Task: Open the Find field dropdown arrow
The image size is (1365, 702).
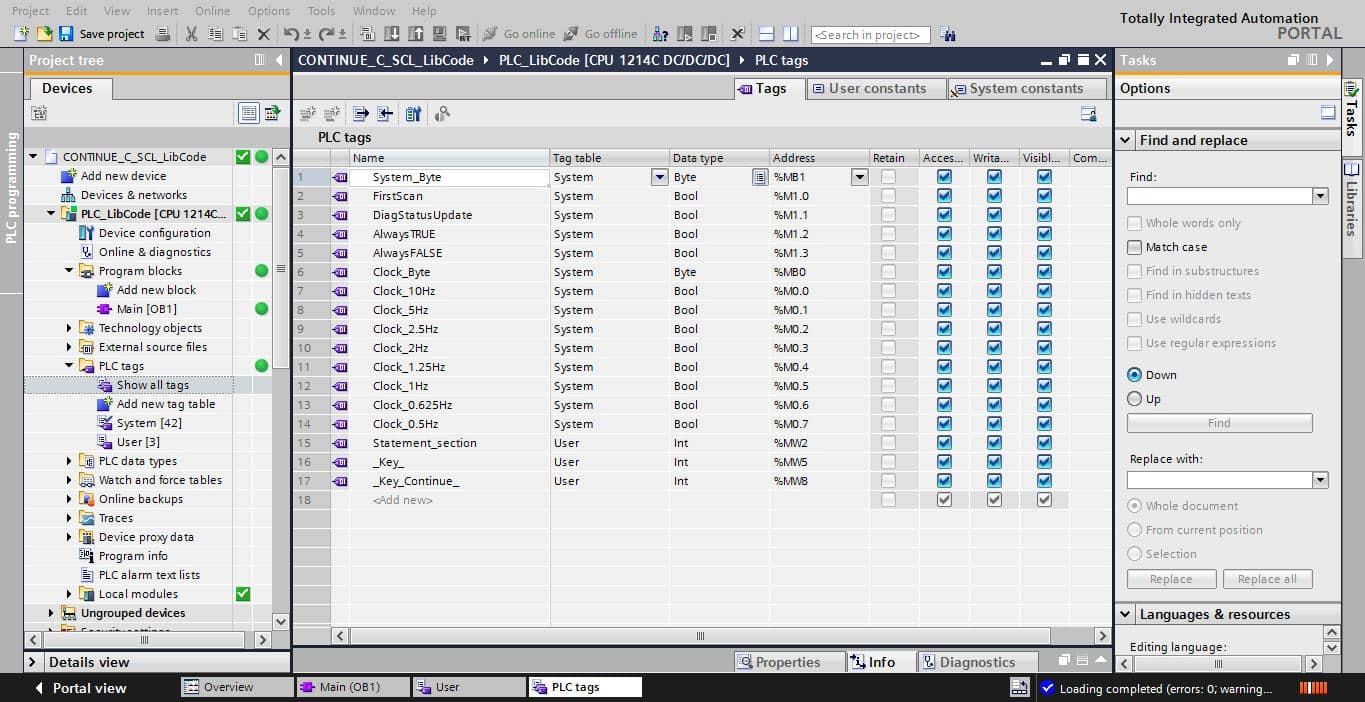Action: point(1321,196)
